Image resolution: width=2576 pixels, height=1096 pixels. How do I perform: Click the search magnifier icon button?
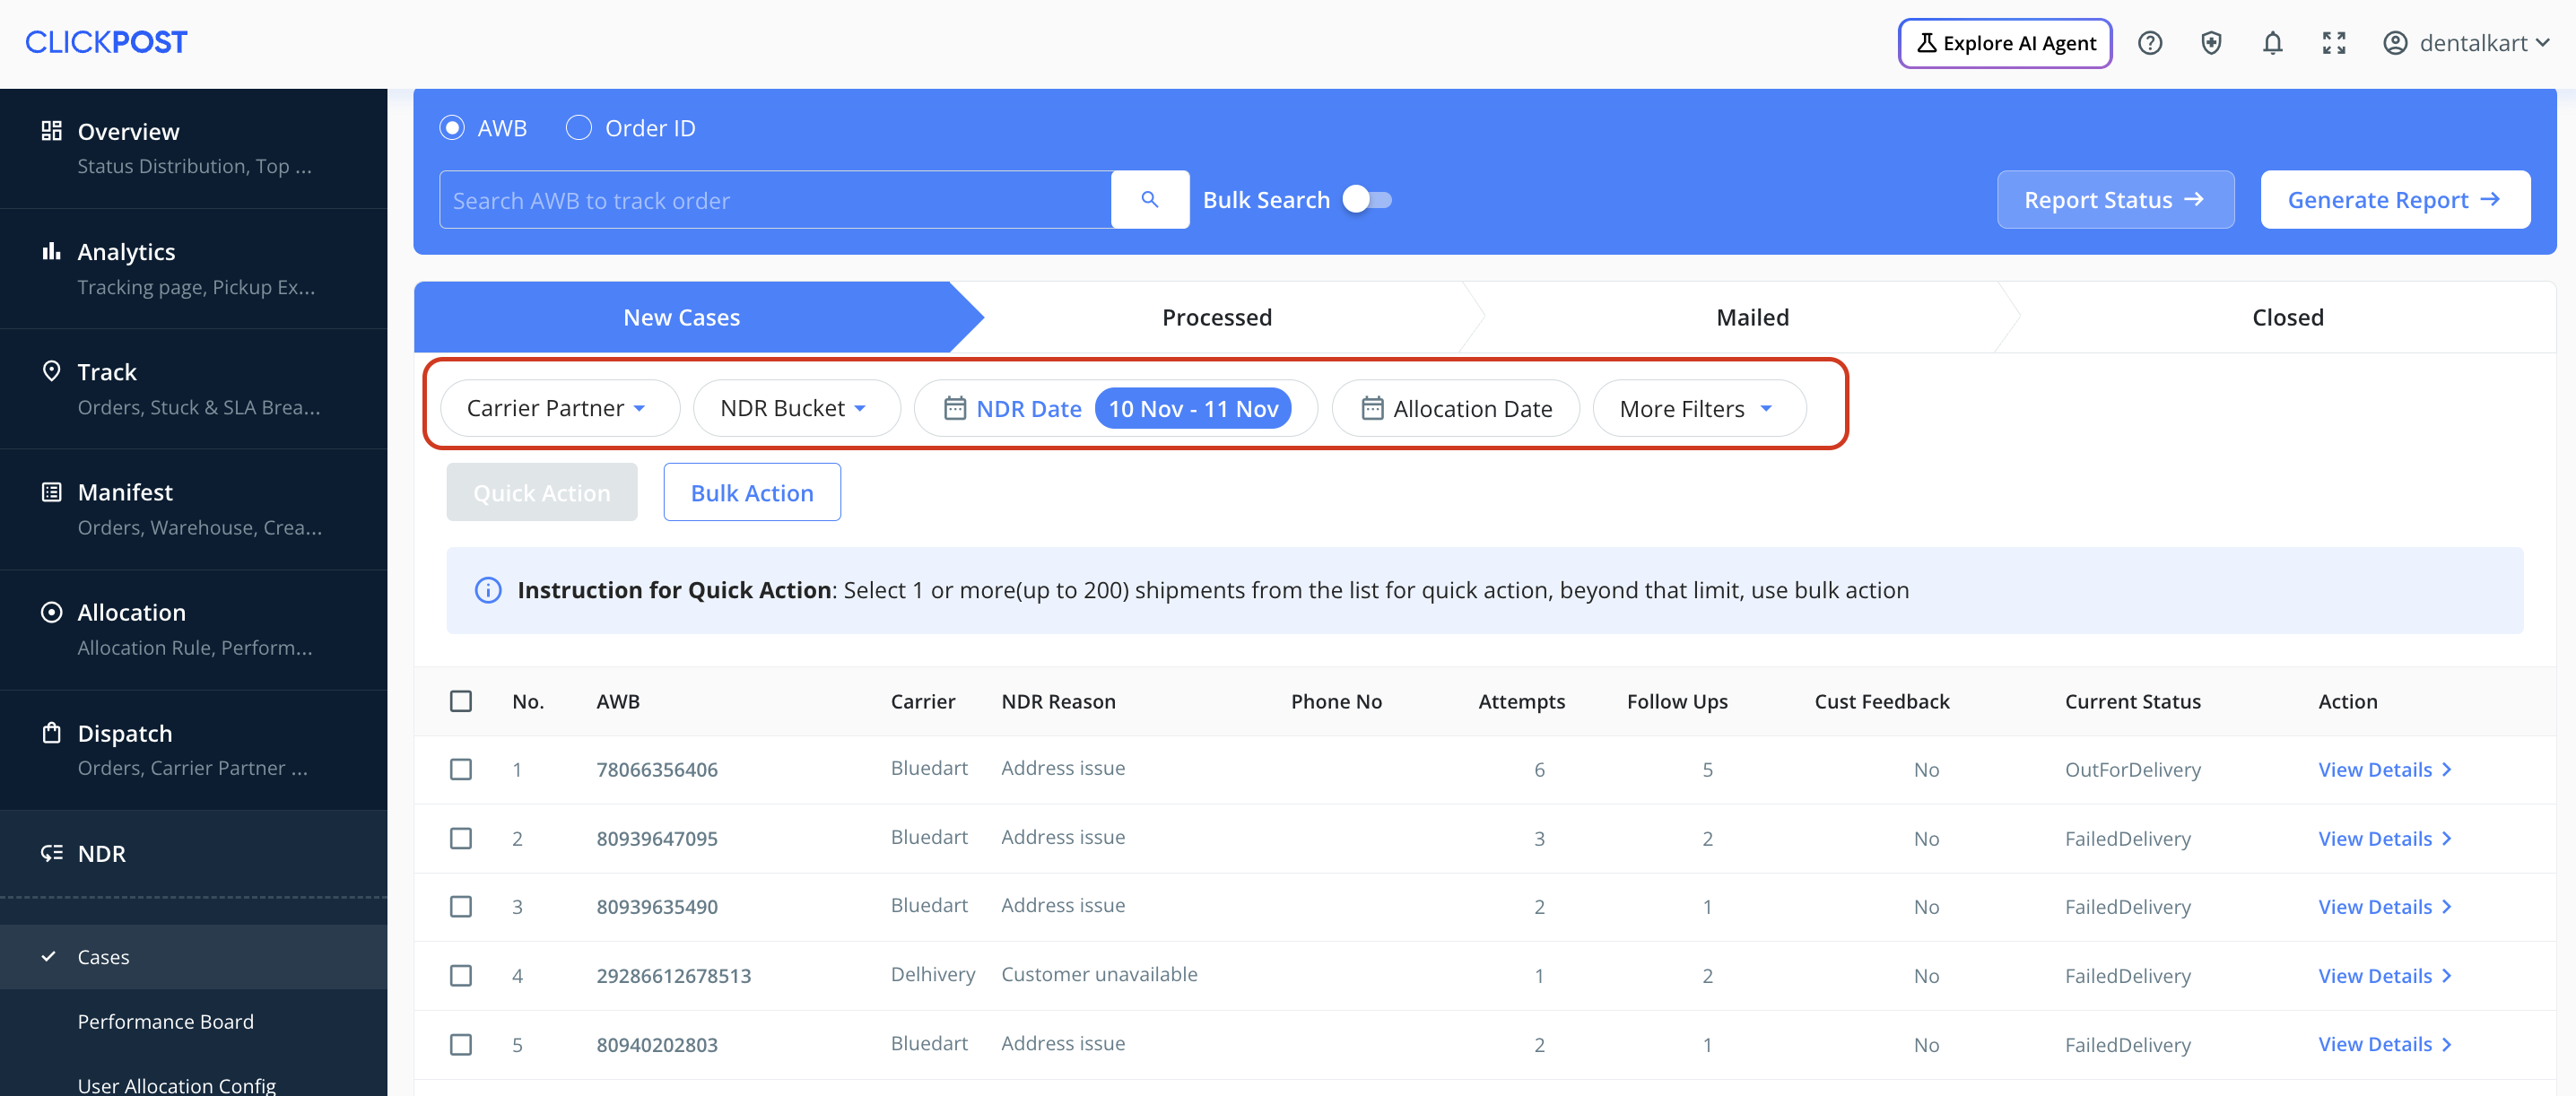1149,200
